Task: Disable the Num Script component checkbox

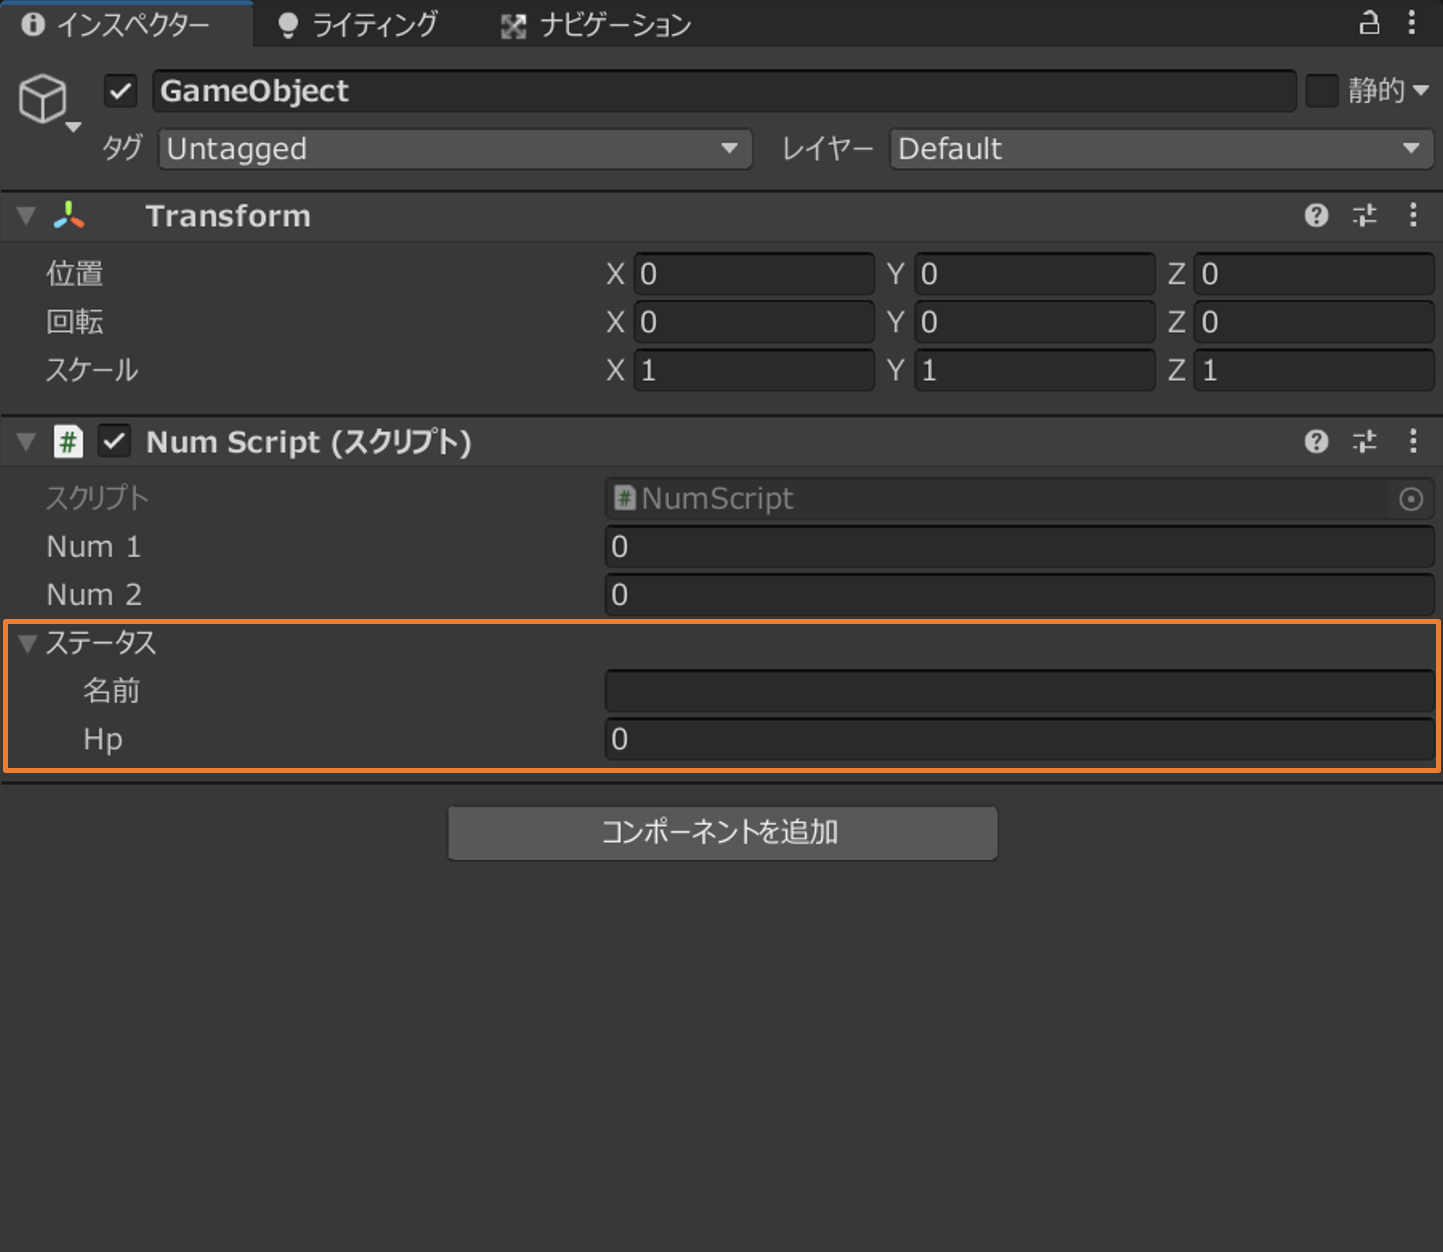Action: pos(113,441)
